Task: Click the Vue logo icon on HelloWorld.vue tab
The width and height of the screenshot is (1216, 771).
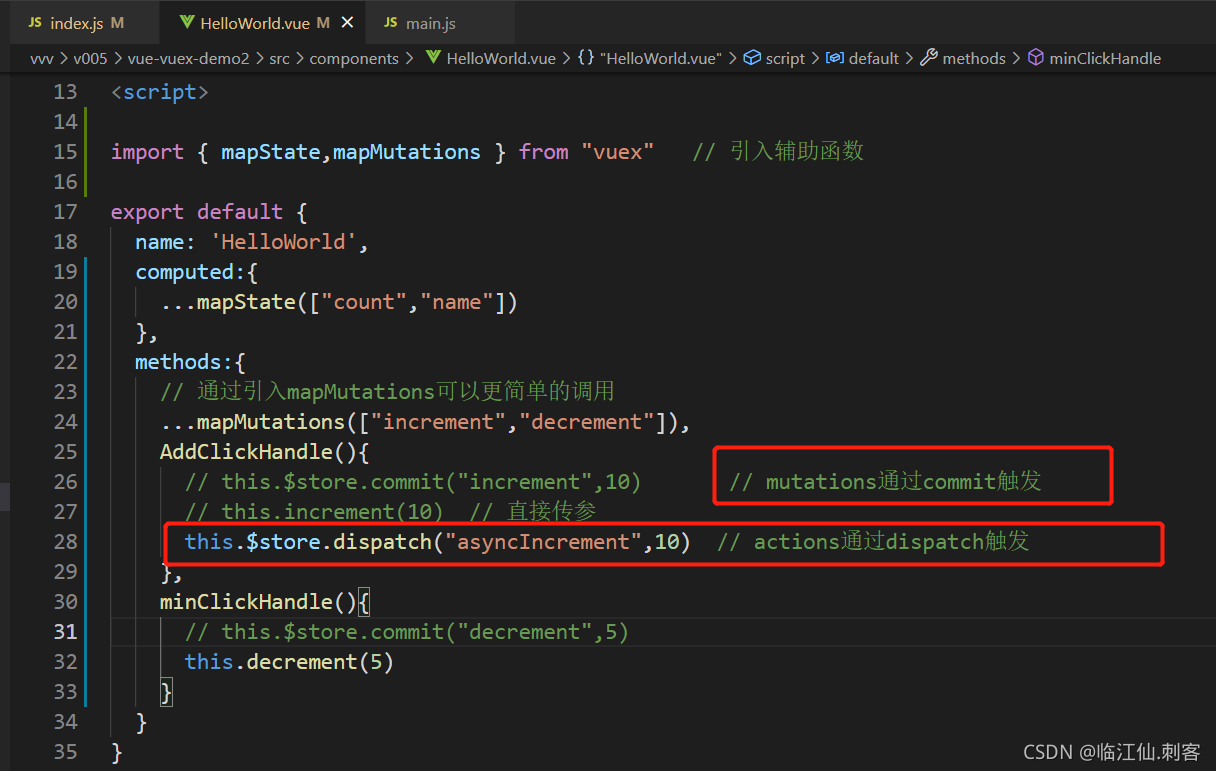Action: 186,22
